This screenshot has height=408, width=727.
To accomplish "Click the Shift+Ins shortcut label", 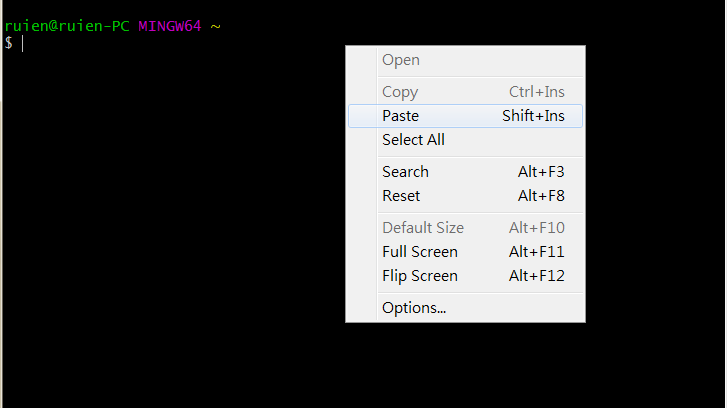I will [533, 116].
